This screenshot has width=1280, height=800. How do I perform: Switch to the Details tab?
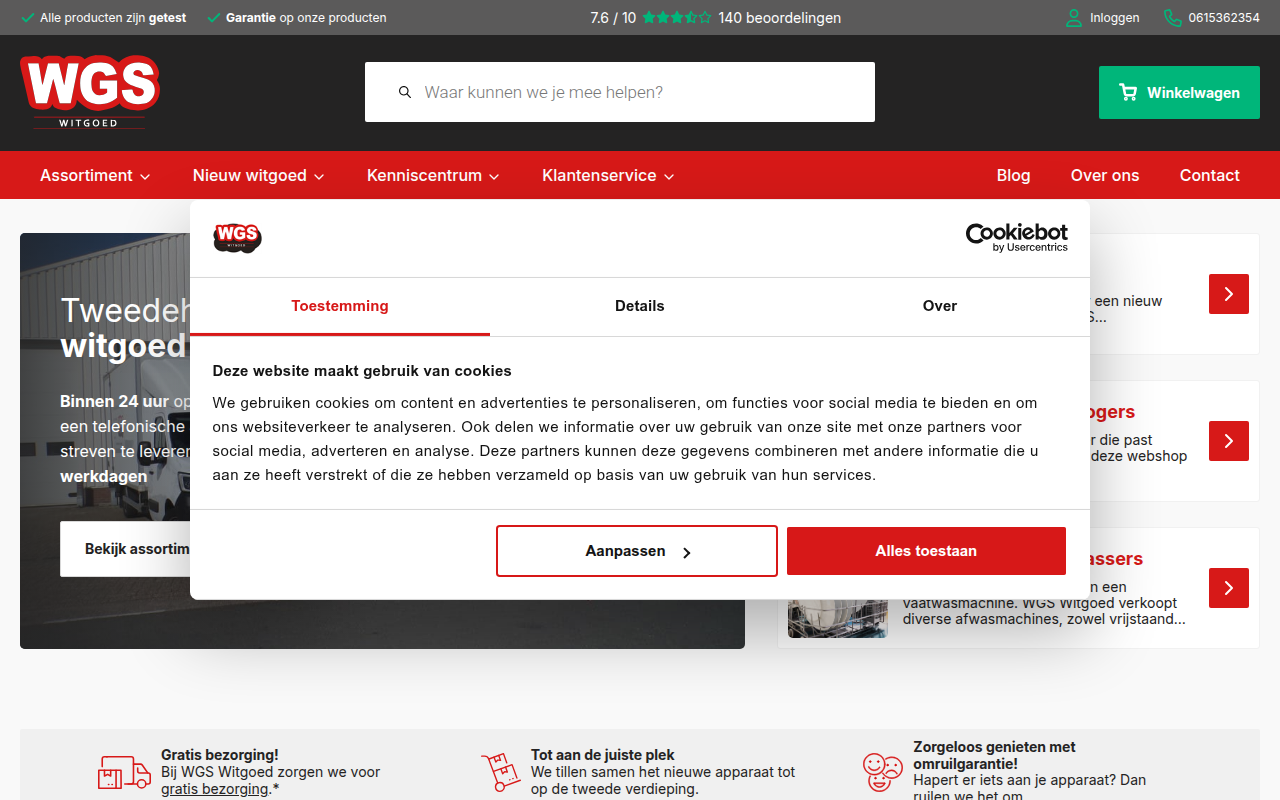tap(640, 306)
